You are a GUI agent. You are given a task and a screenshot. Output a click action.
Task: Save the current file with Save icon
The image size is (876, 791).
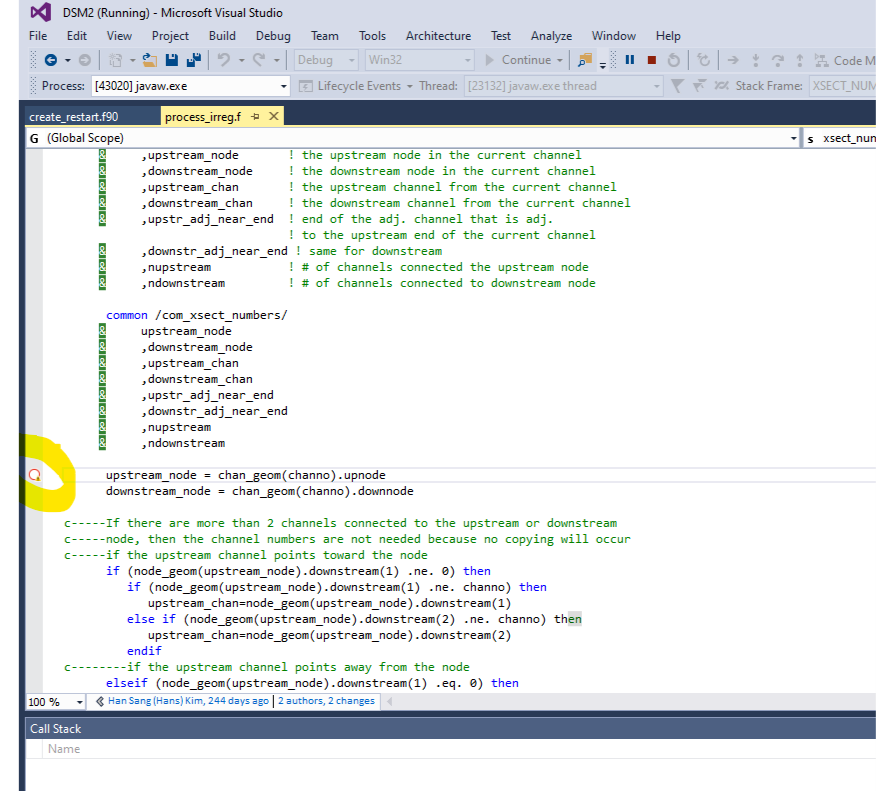tap(172, 60)
